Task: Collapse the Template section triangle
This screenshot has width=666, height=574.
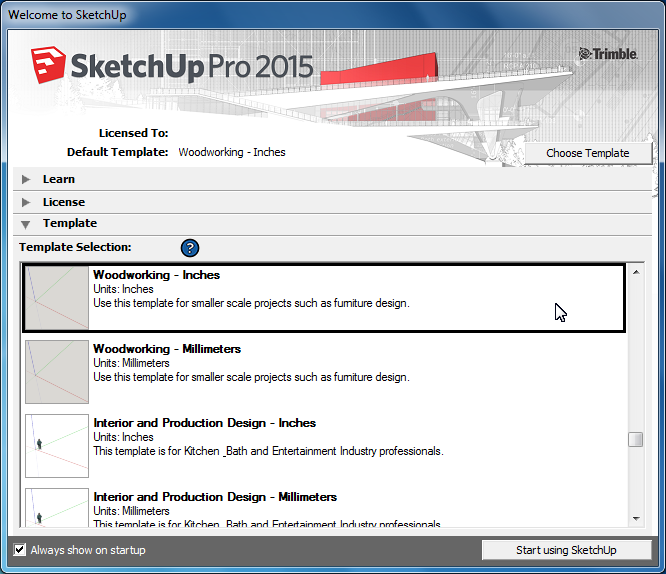Action: (25, 224)
